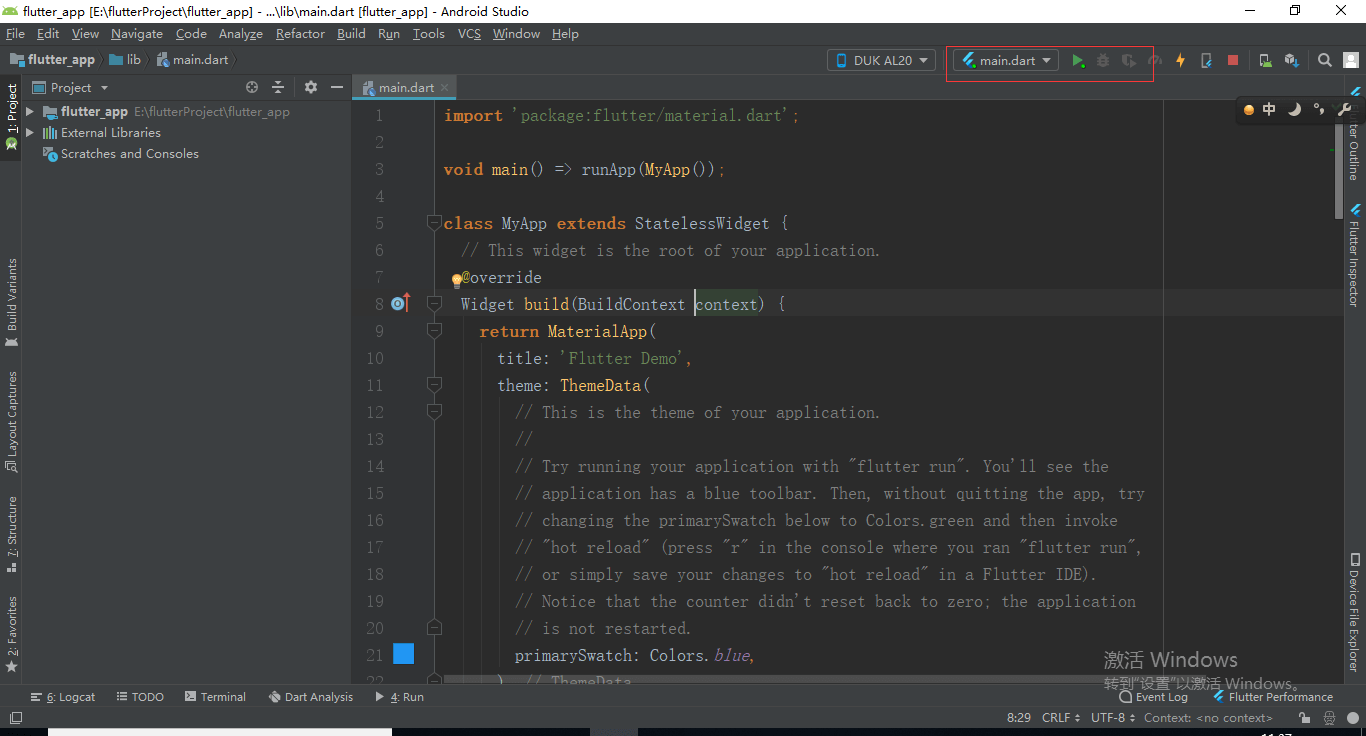Screen dimensions: 1366x736
Task: Open Project panel settings gear
Action: (x=311, y=88)
